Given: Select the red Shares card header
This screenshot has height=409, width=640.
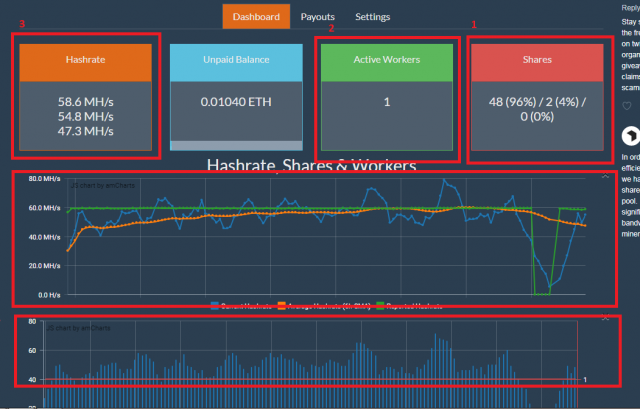Looking at the screenshot, I should coord(540,61).
